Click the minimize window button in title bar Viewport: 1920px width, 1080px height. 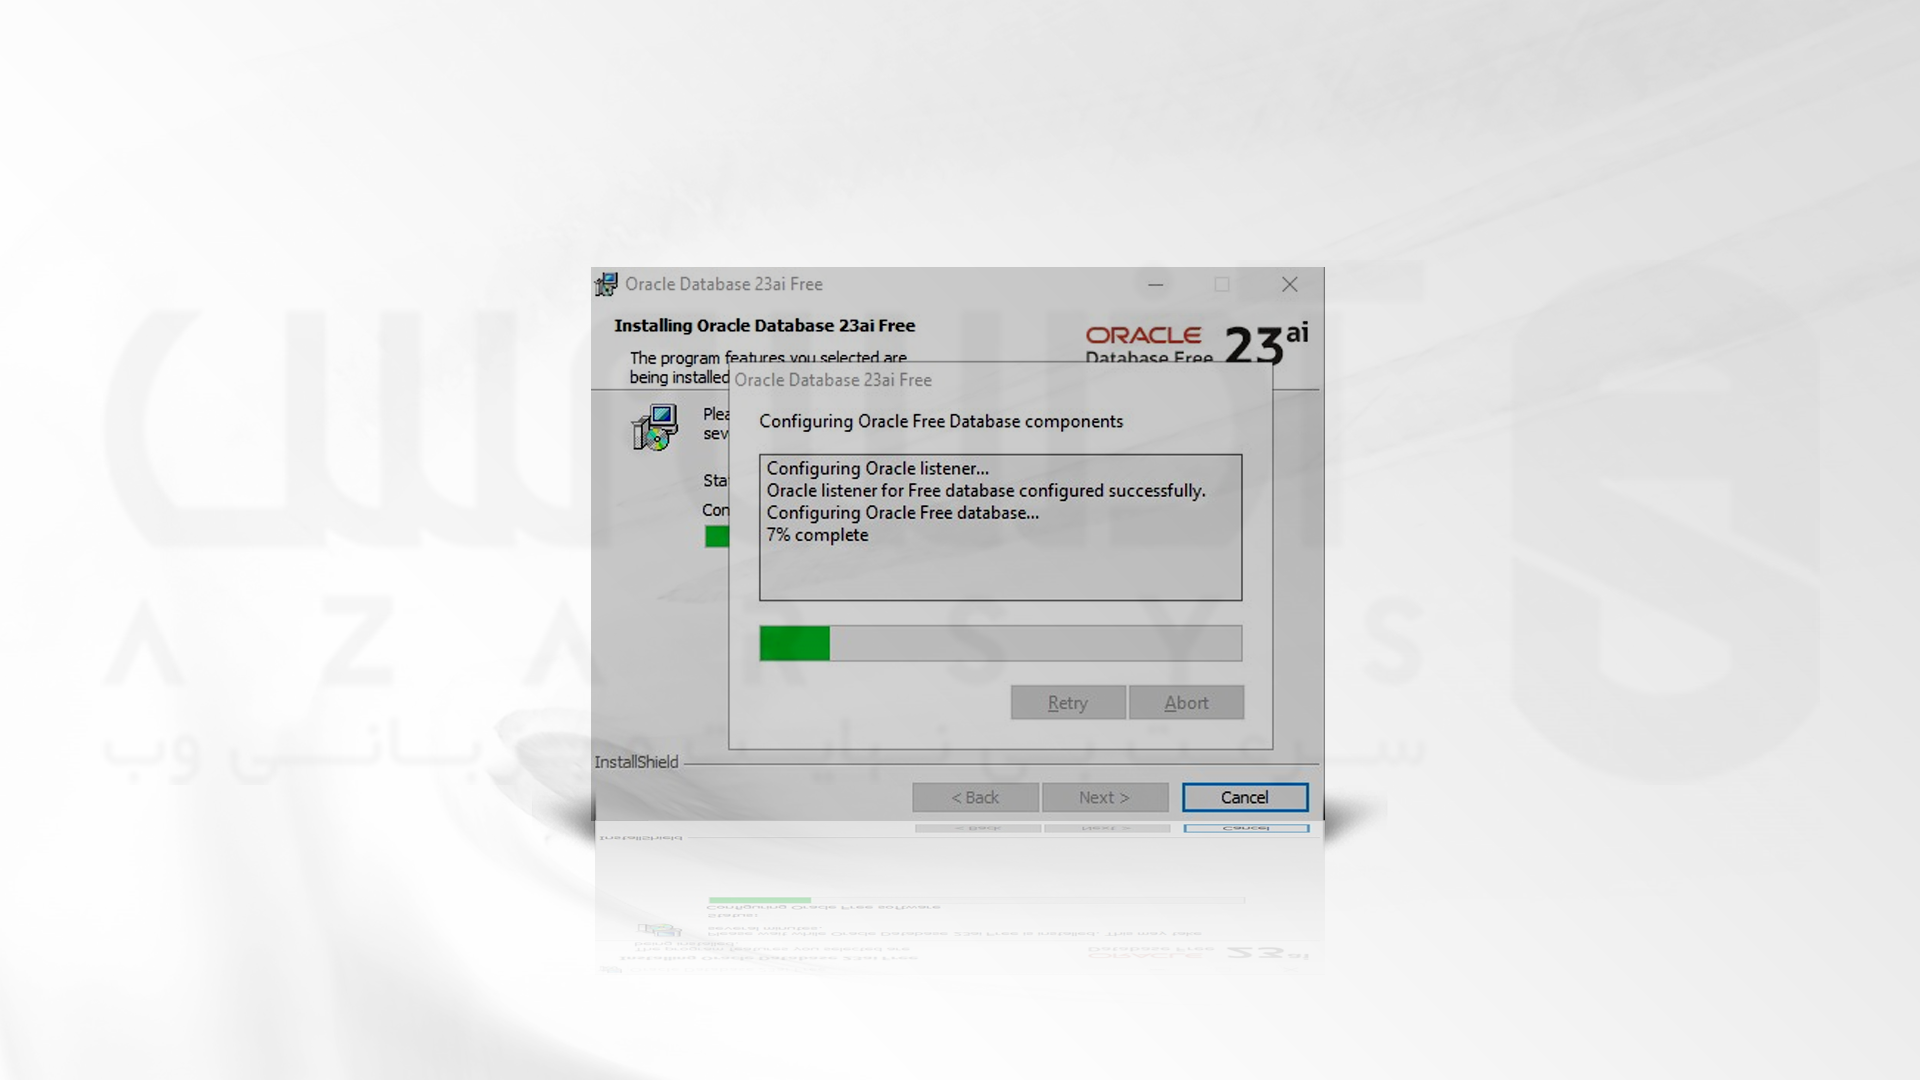pos(1155,284)
